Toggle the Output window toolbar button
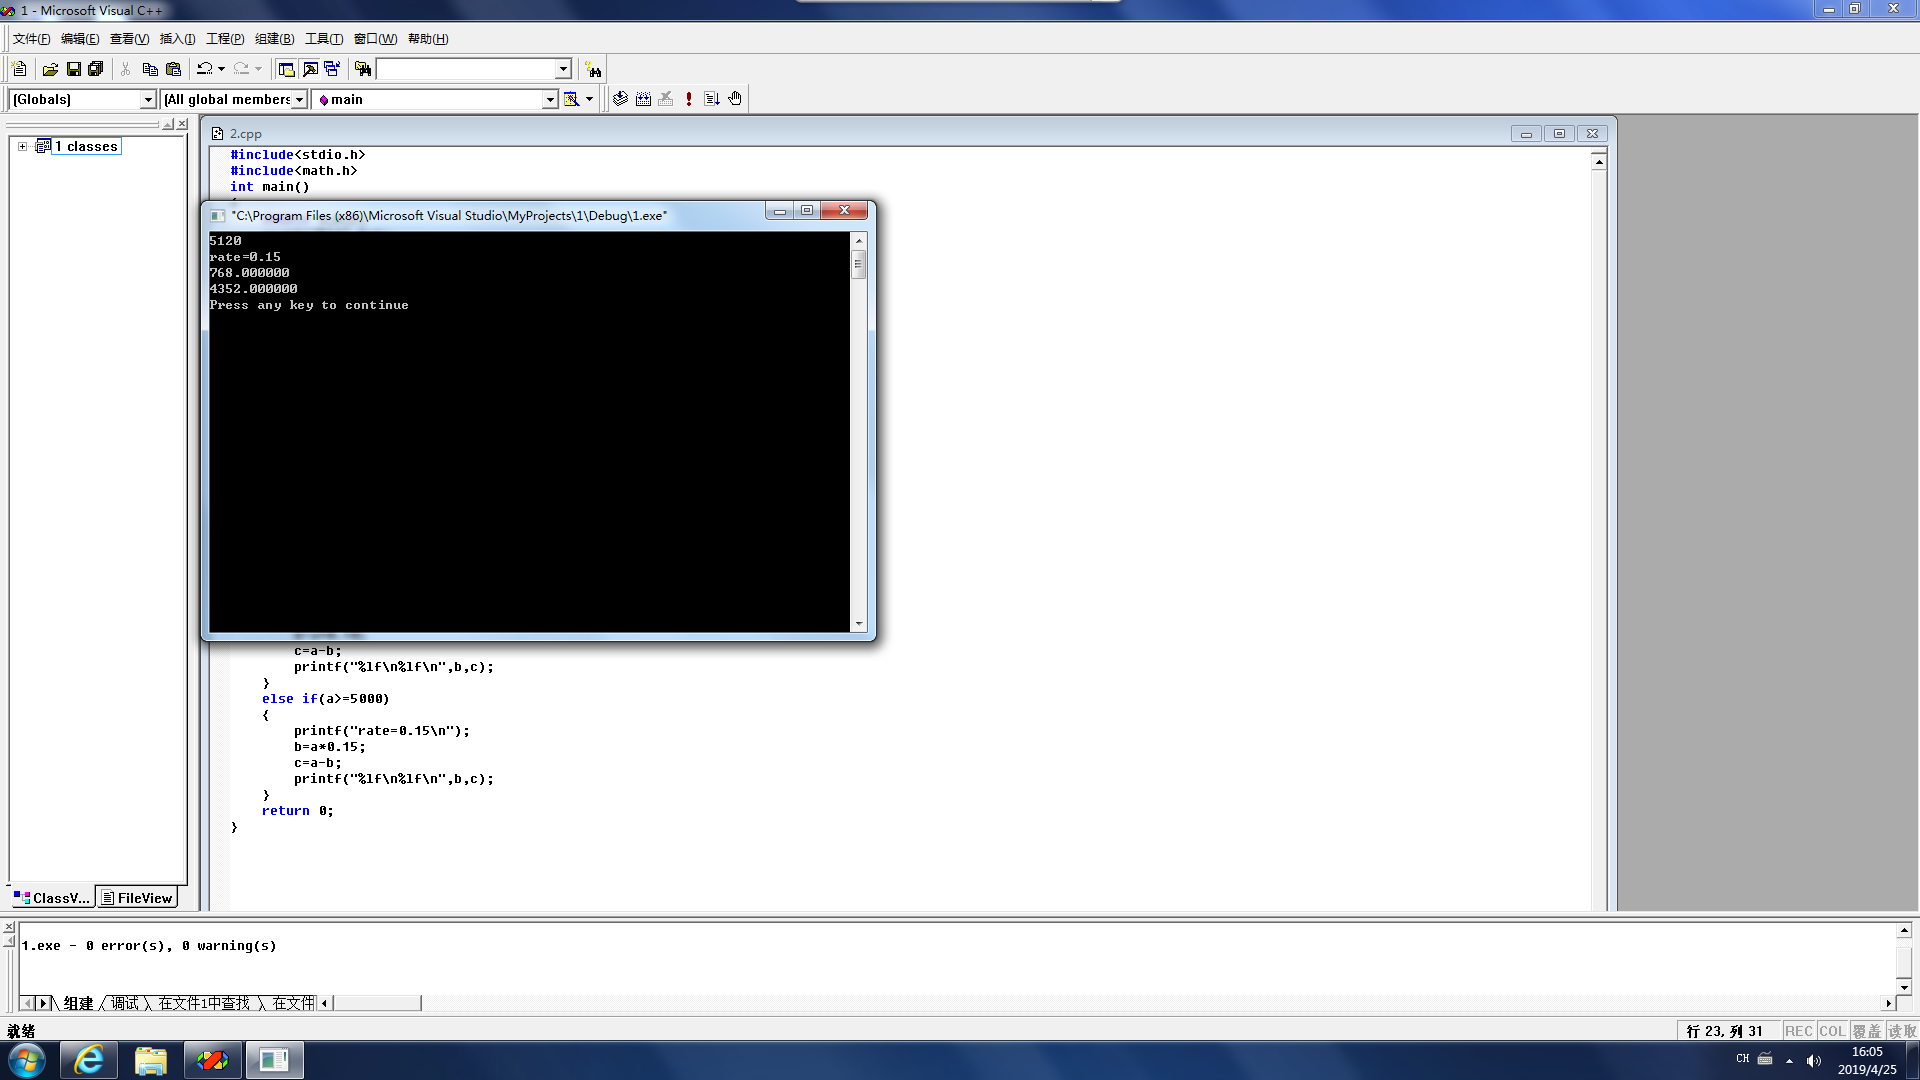Viewport: 1920px width, 1080px height. tap(310, 69)
